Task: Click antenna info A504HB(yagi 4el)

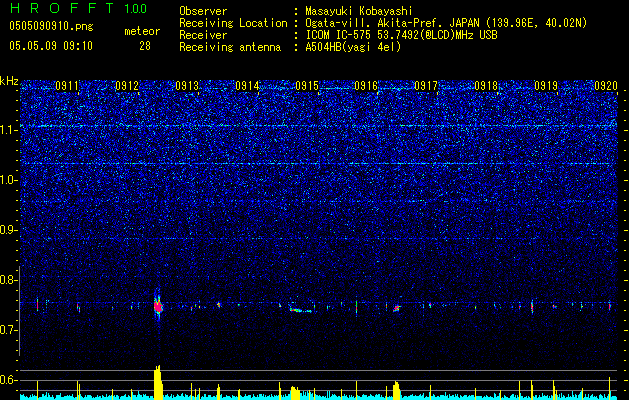Action: click(353, 47)
